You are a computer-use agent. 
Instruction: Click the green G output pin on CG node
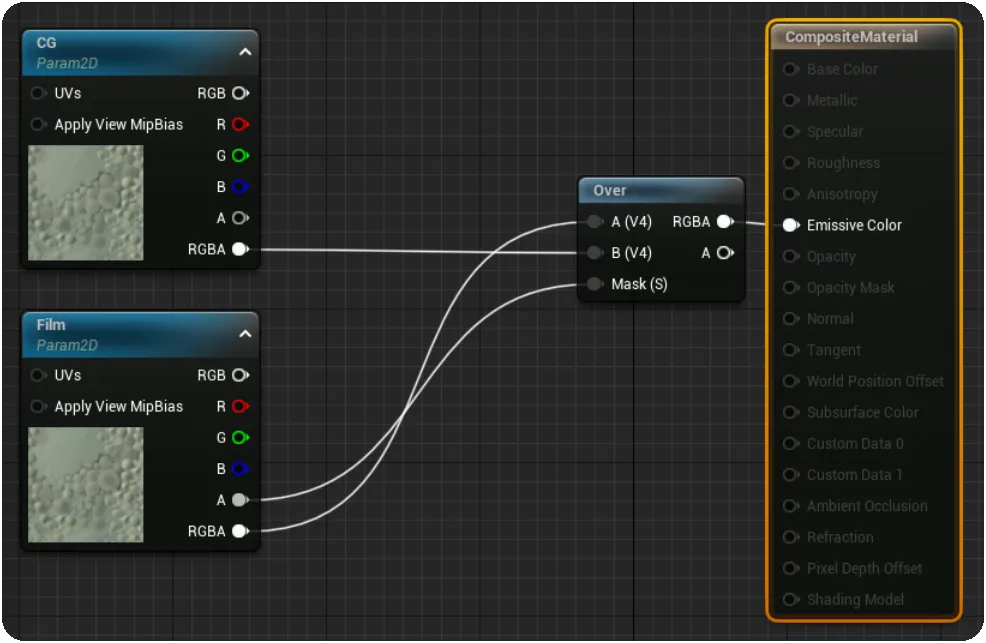[240, 155]
